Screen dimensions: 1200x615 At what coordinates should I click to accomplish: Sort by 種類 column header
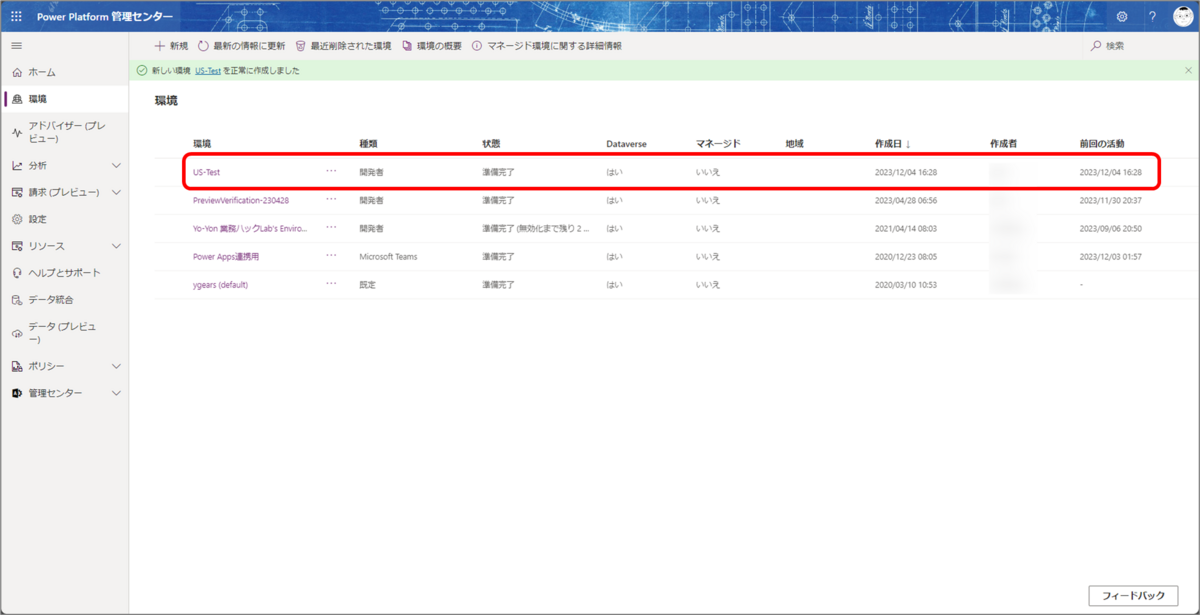click(x=368, y=144)
